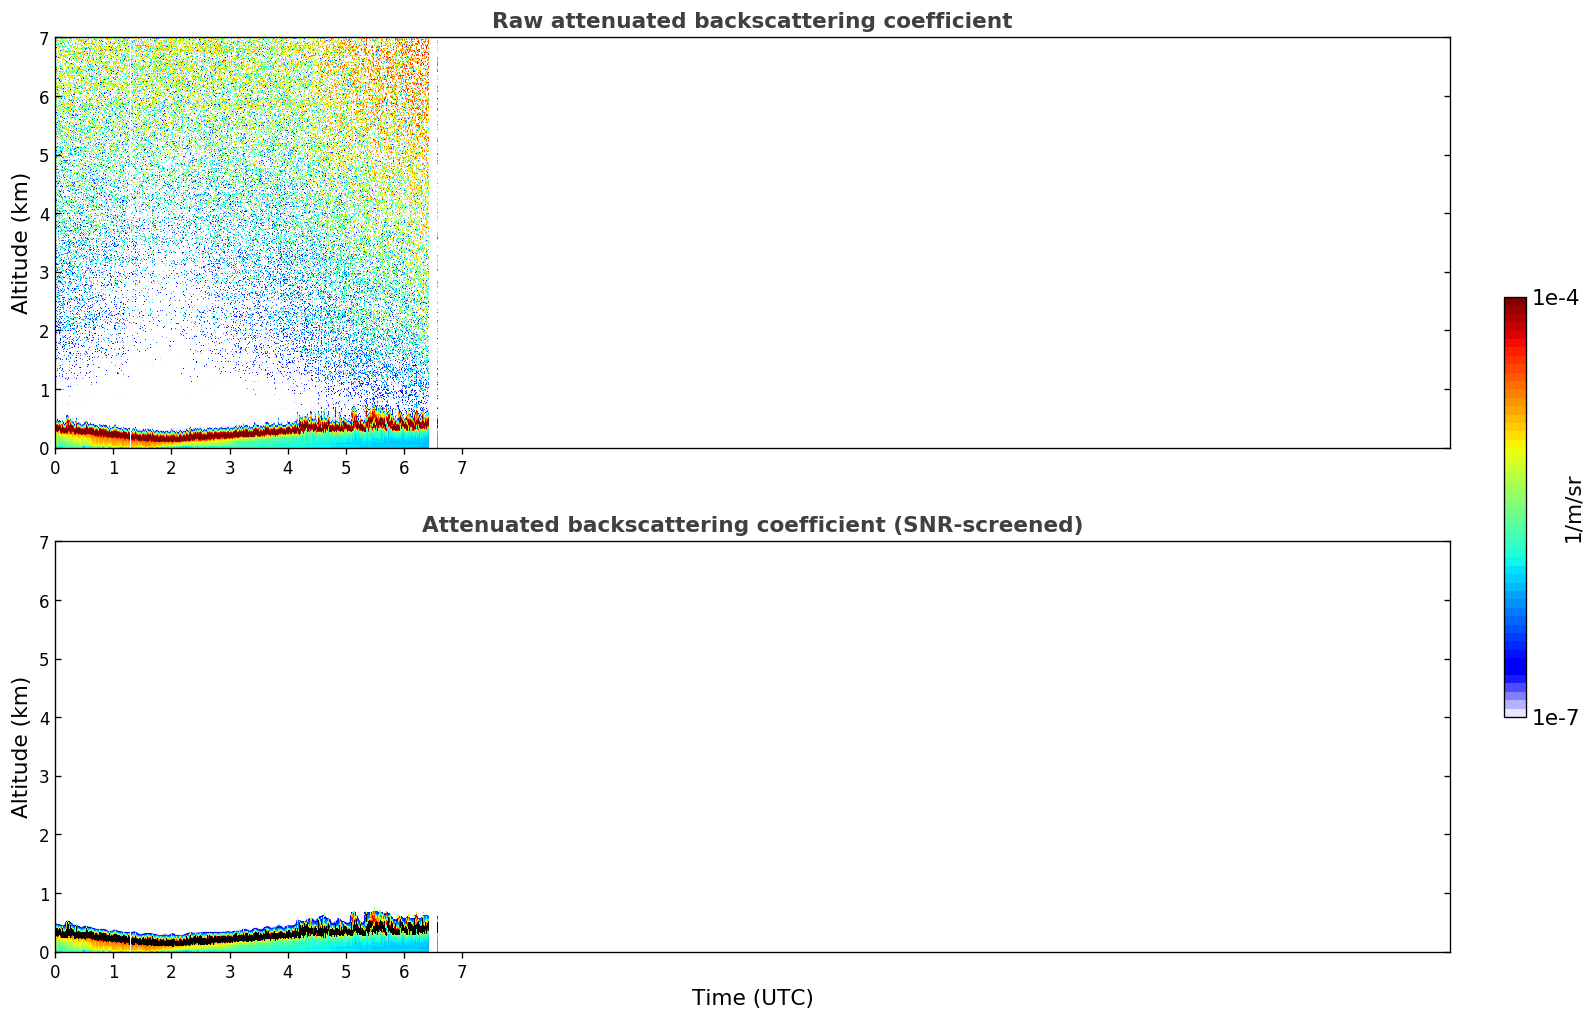The height and width of the screenshot is (1020, 1595).
Task: Click the colorbar's '1e-7' minimum label
Action: (1555, 718)
